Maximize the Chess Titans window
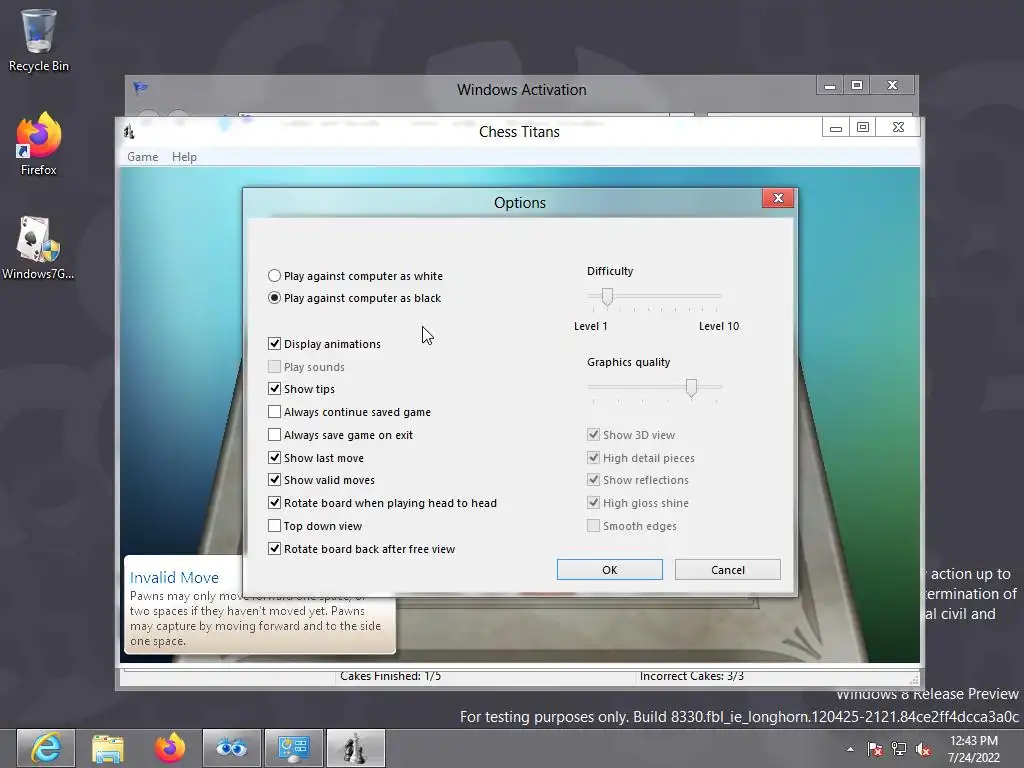This screenshot has height=768, width=1024. [x=863, y=127]
